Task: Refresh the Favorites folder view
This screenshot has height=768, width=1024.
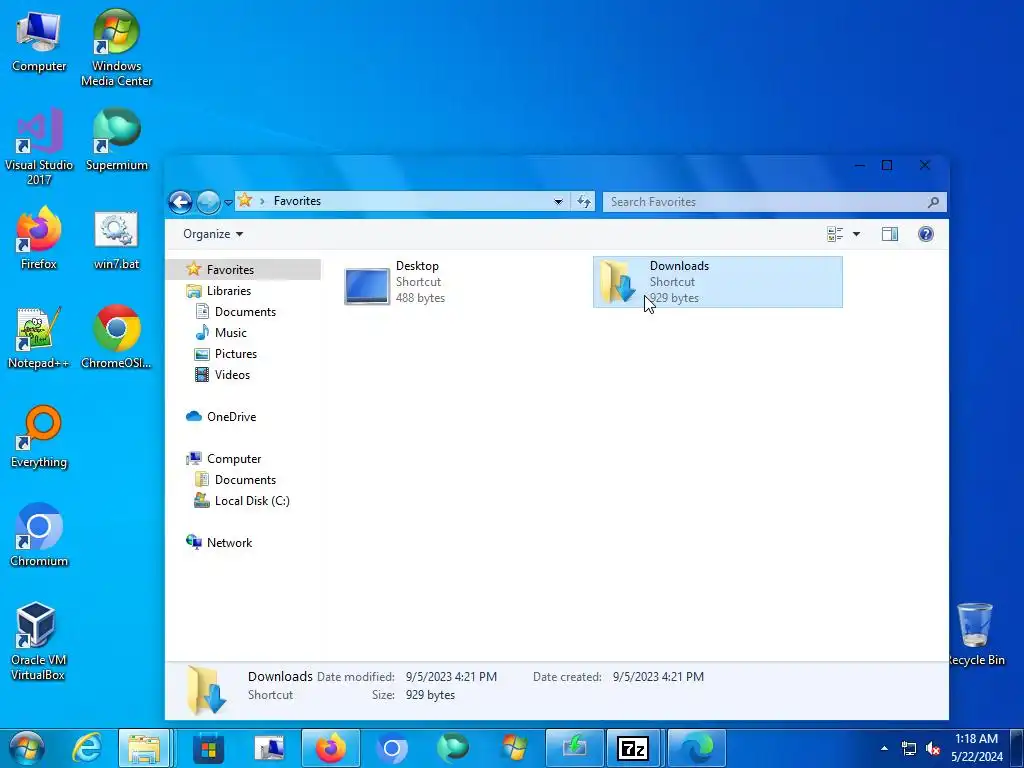Action: [x=583, y=202]
